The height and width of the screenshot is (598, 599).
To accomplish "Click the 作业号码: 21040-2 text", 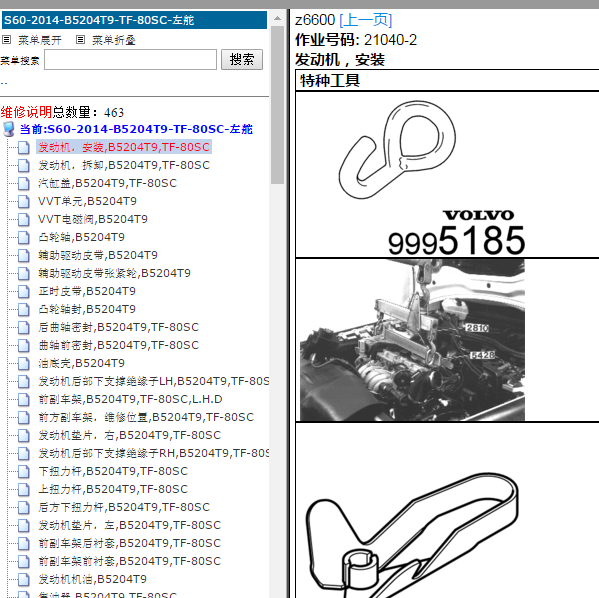I will 356,40.
